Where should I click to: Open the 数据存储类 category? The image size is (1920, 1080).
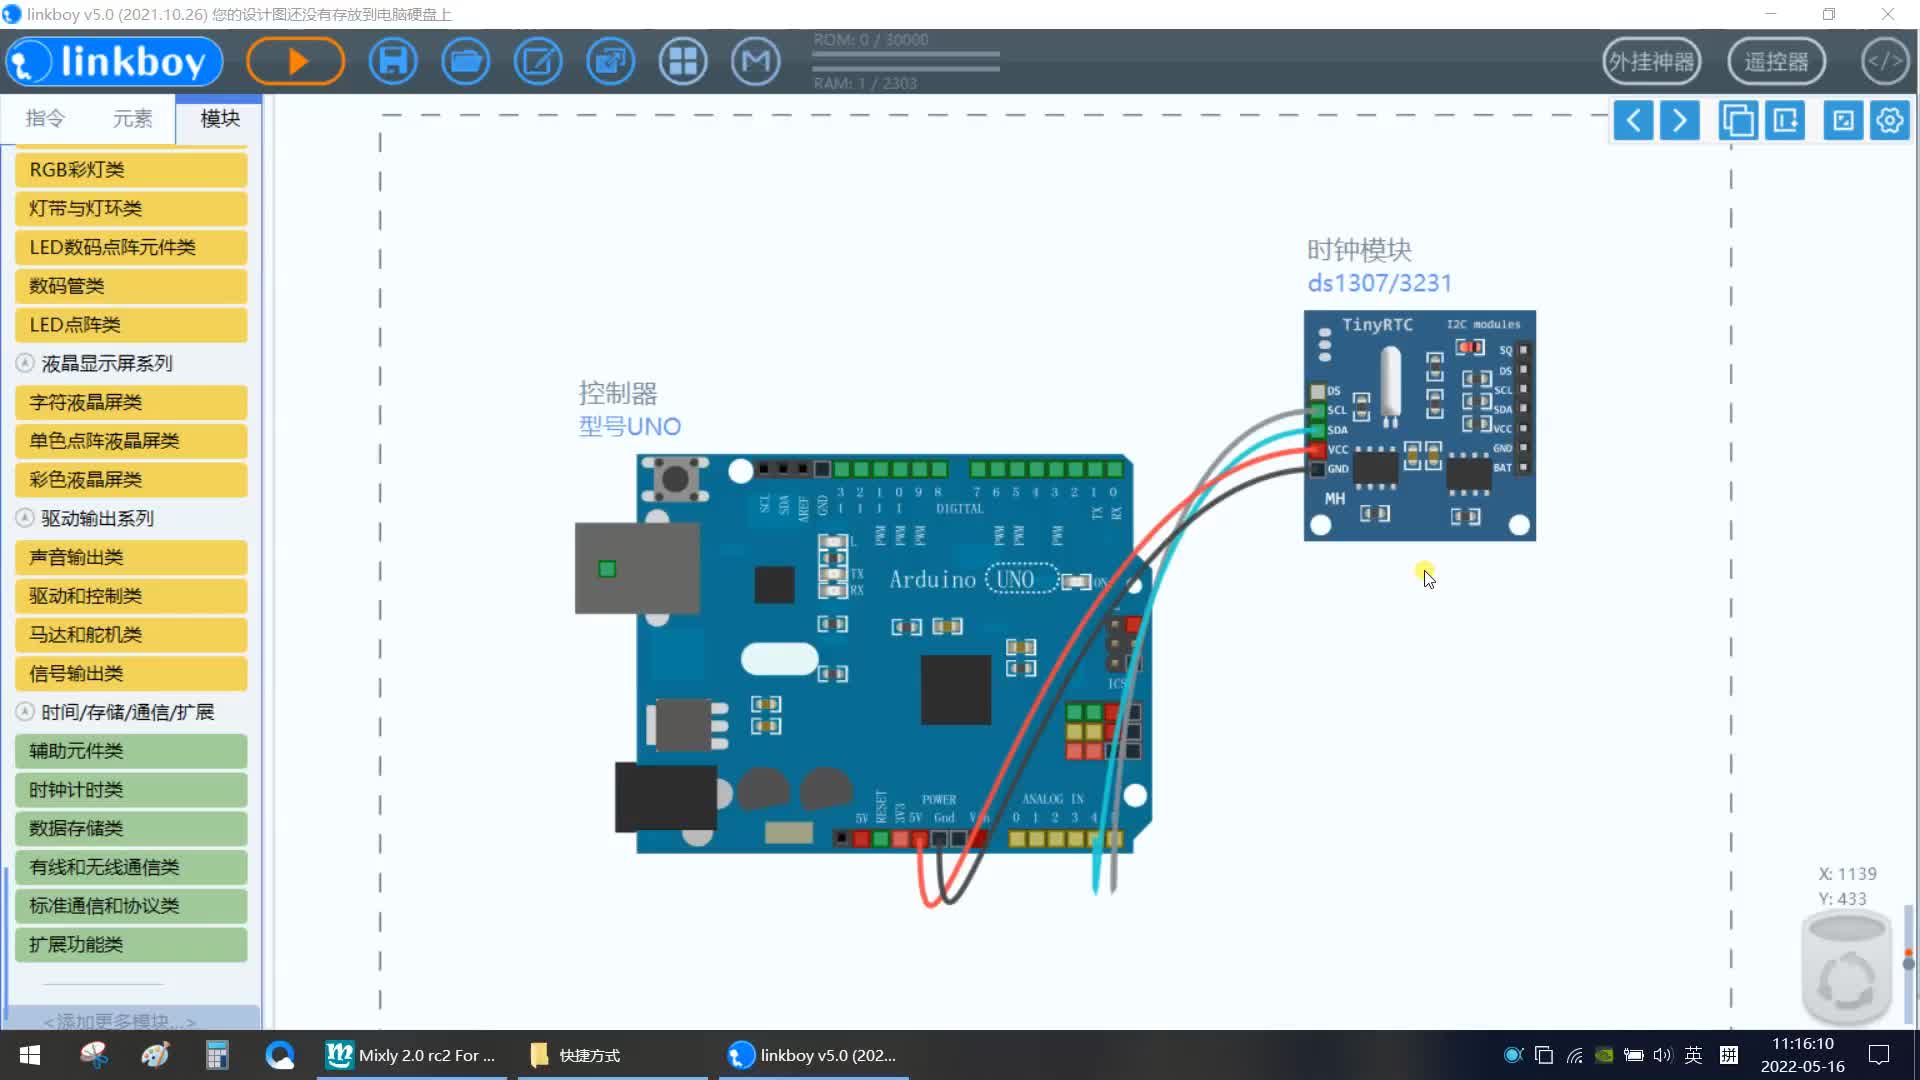click(x=131, y=829)
